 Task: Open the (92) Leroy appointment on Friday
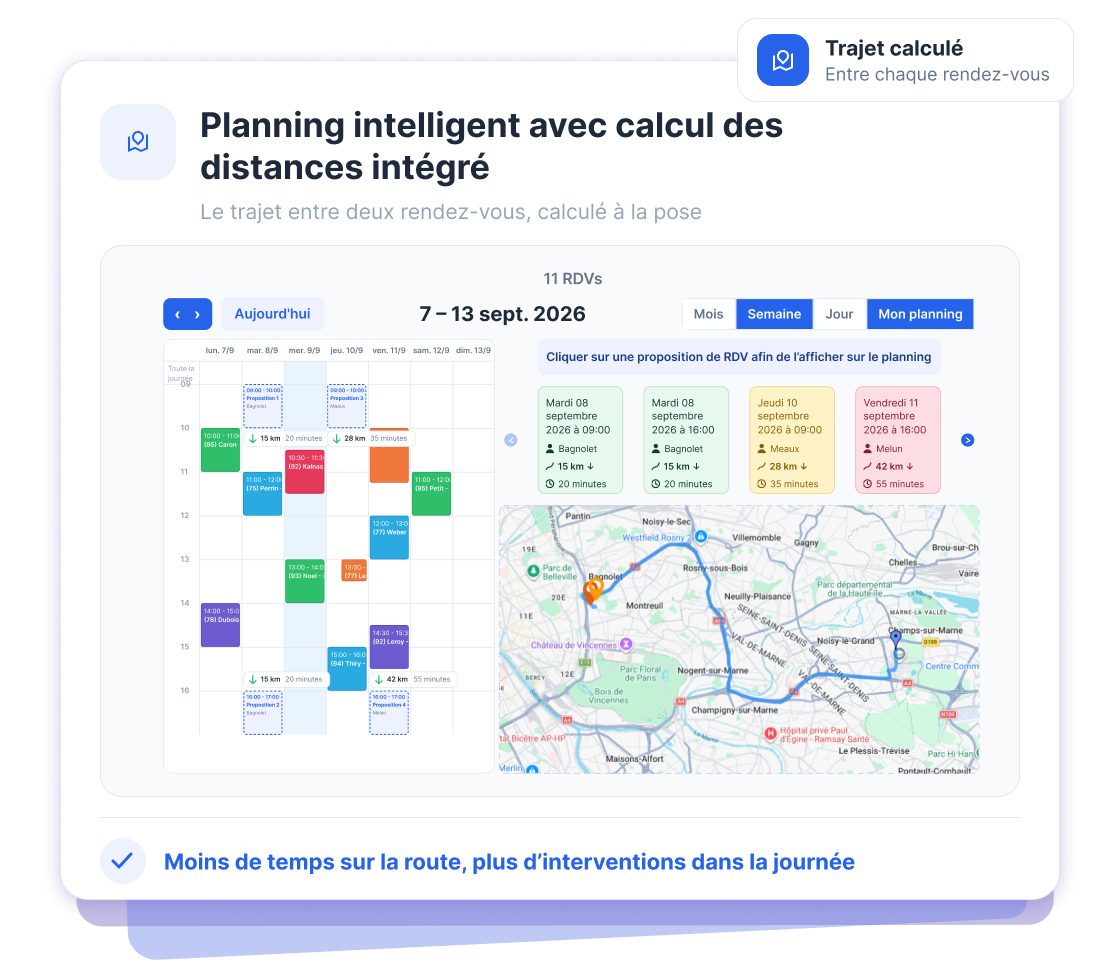pyautogui.click(x=389, y=647)
